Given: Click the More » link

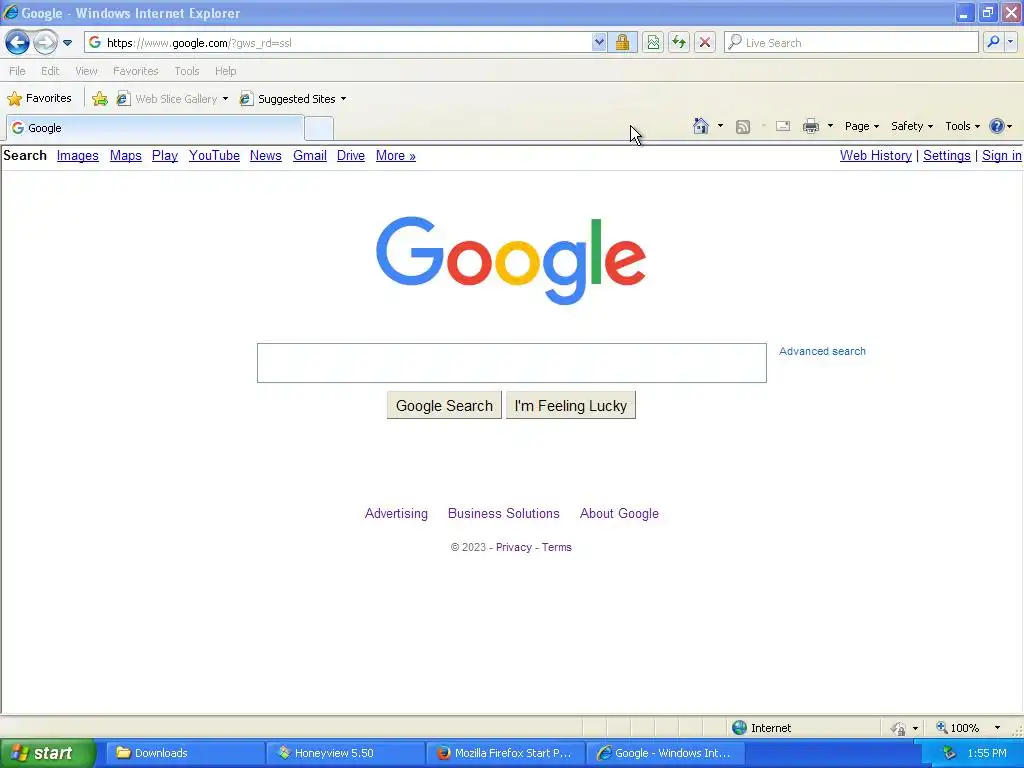Looking at the screenshot, I should click(396, 155).
